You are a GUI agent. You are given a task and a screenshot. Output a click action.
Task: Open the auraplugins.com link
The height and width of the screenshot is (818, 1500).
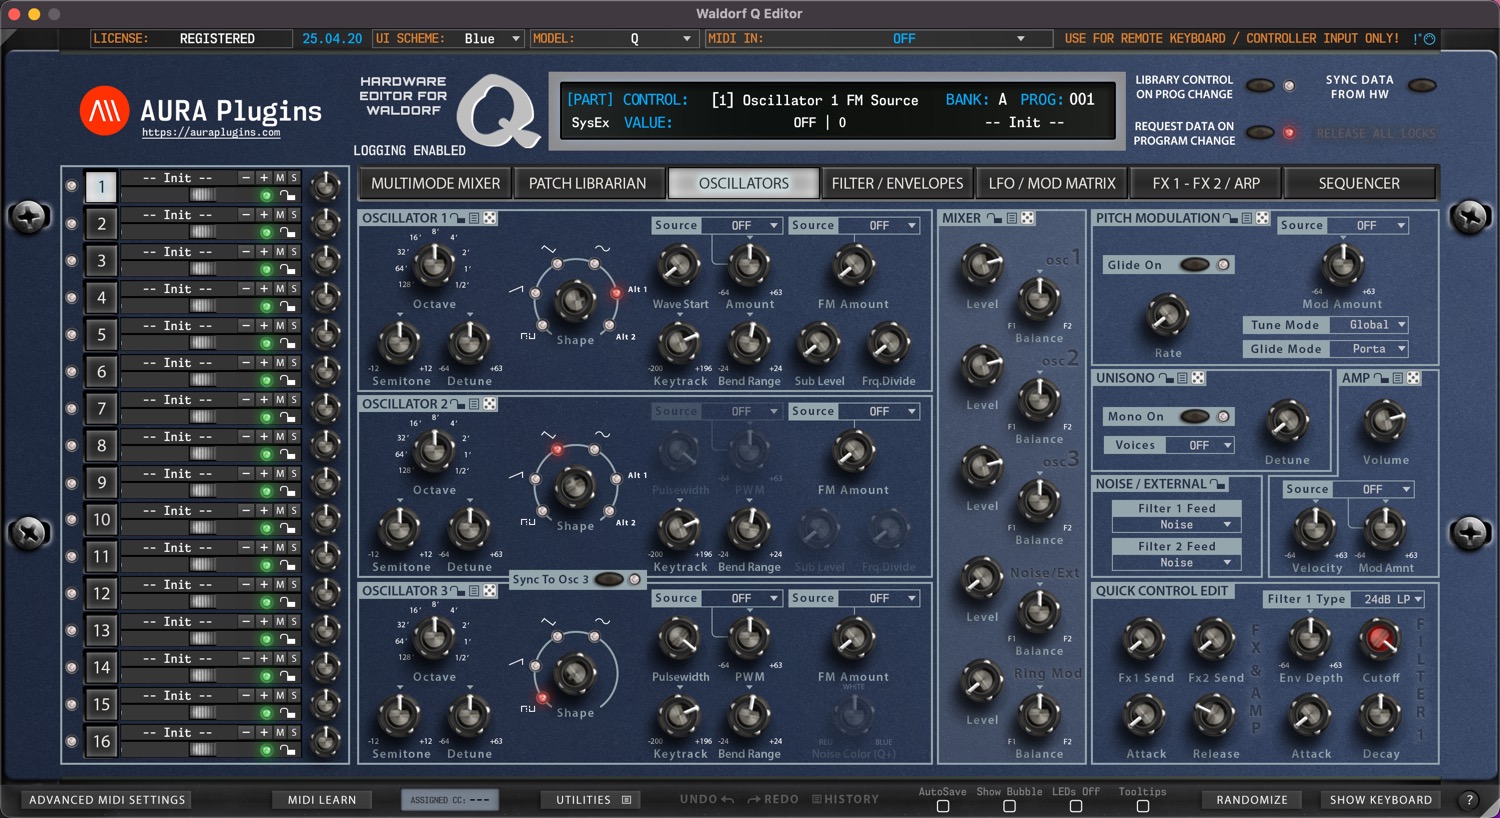pos(211,133)
